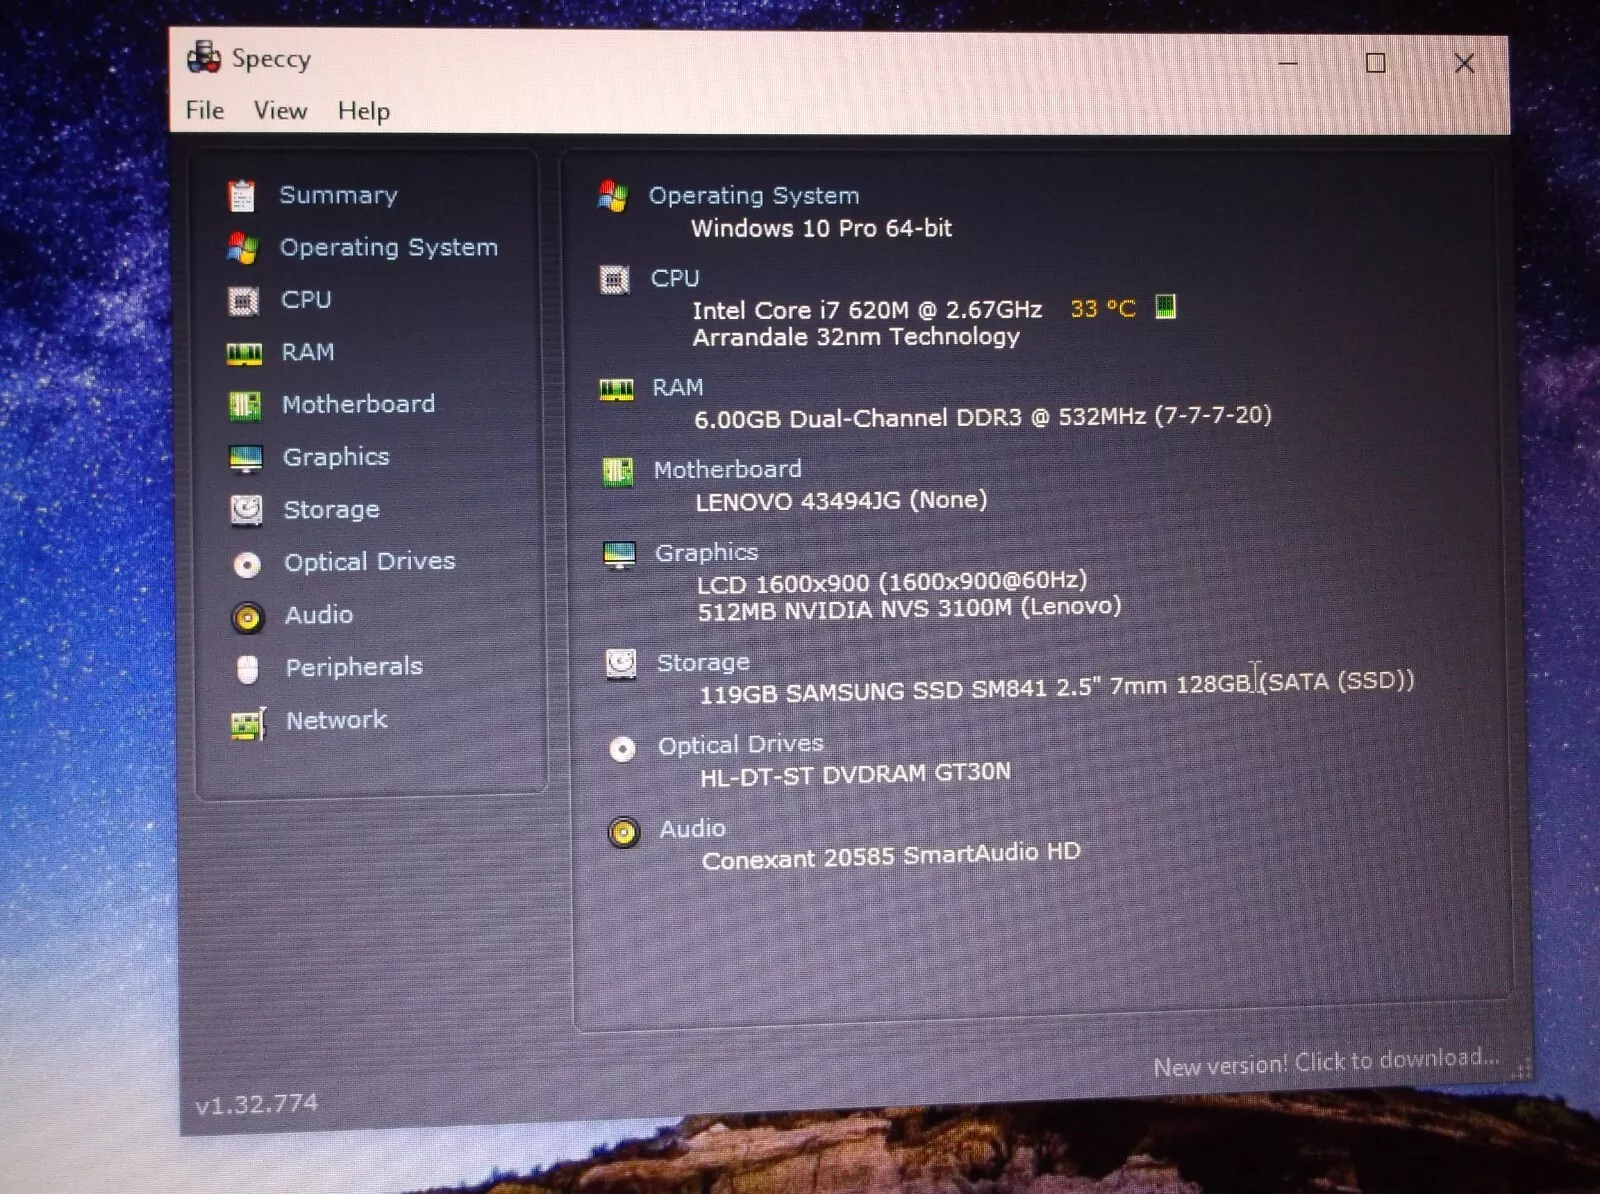The height and width of the screenshot is (1194, 1600).
Task: Maximize the Speccy window
Action: (1376, 63)
